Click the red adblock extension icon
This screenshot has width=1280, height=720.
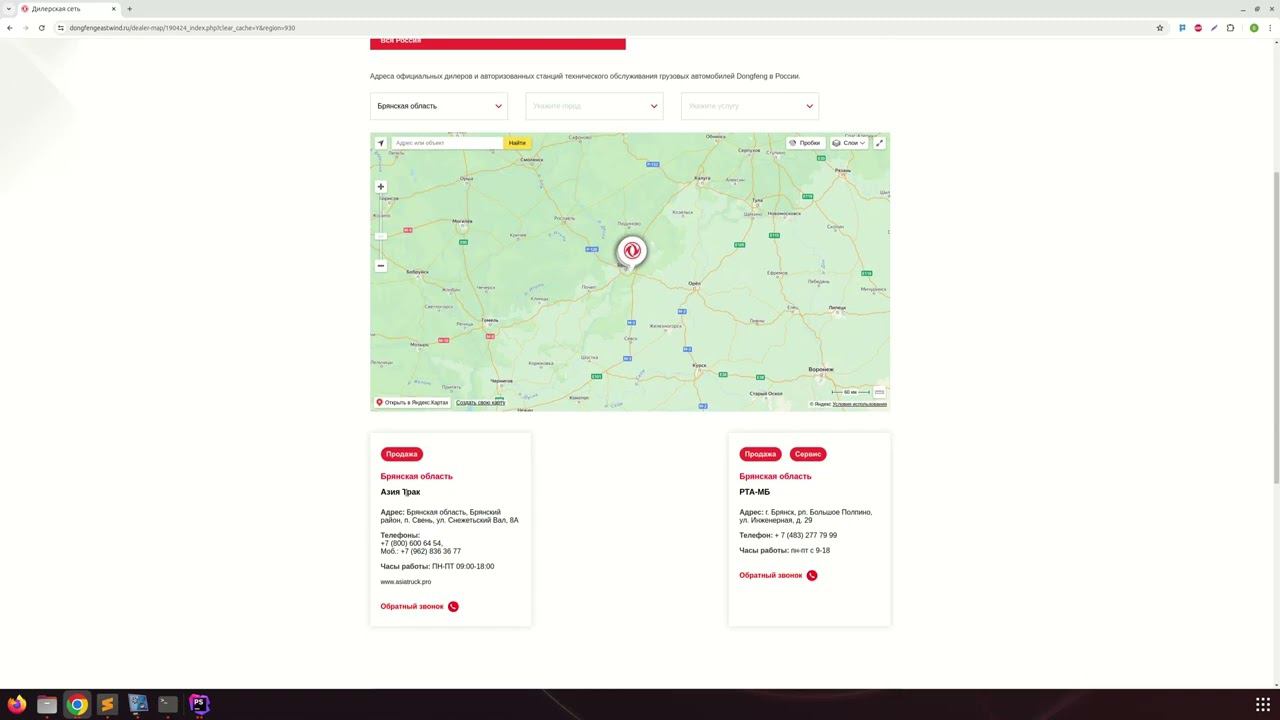[1198, 28]
